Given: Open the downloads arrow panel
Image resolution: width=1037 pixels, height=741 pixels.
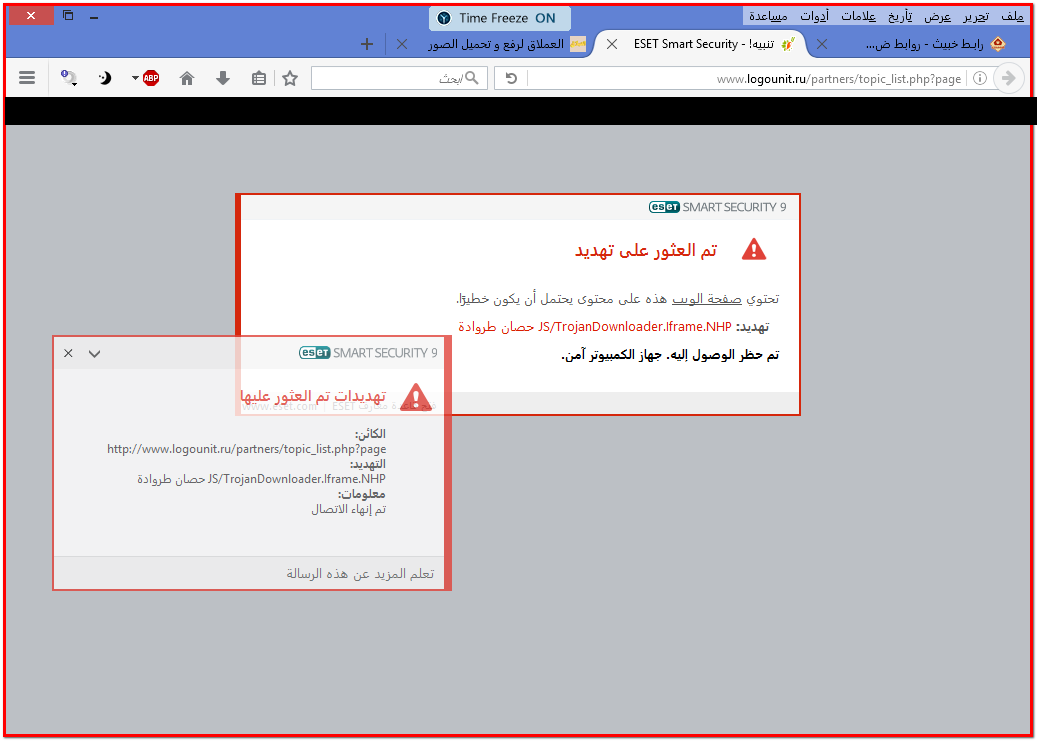Looking at the screenshot, I should (223, 78).
